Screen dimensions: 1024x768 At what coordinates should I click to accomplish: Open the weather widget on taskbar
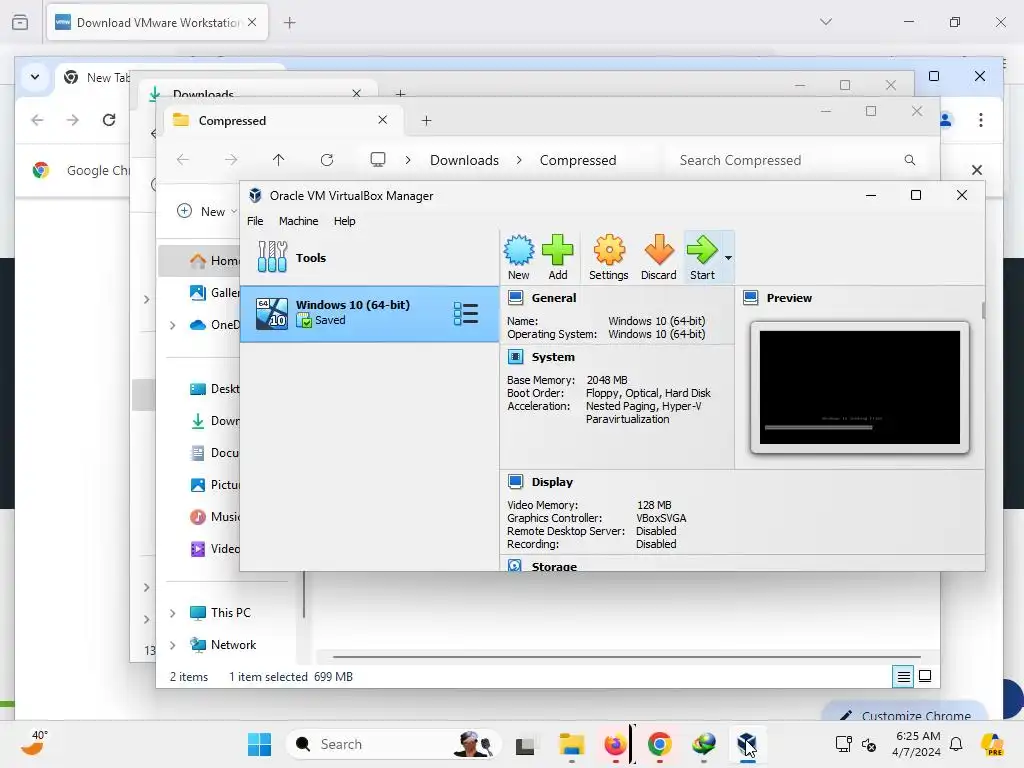tap(33, 743)
